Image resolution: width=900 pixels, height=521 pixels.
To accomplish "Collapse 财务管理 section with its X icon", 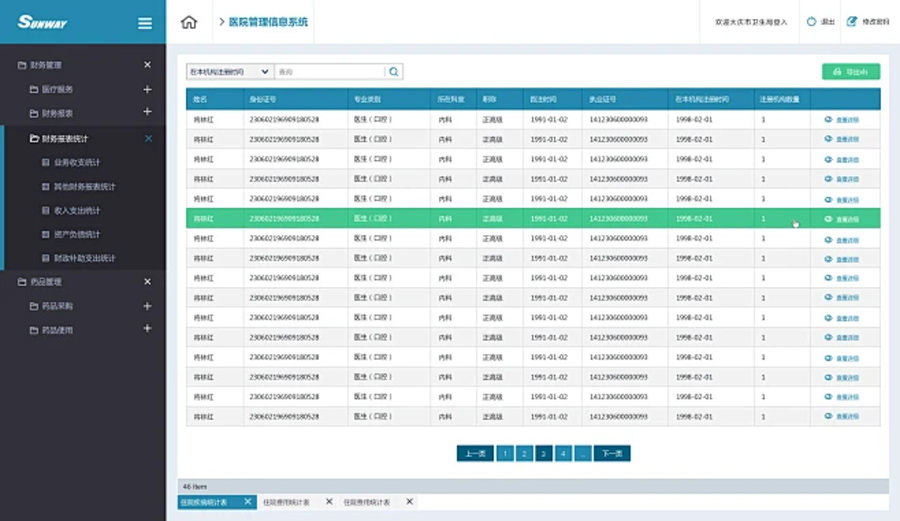I will click(x=147, y=65).
